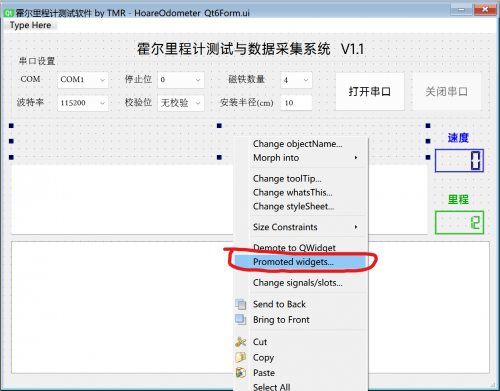Screen dimensions: 500x391
Task: Click the Copy icon in context menu
Action: (x=241, y=357)
